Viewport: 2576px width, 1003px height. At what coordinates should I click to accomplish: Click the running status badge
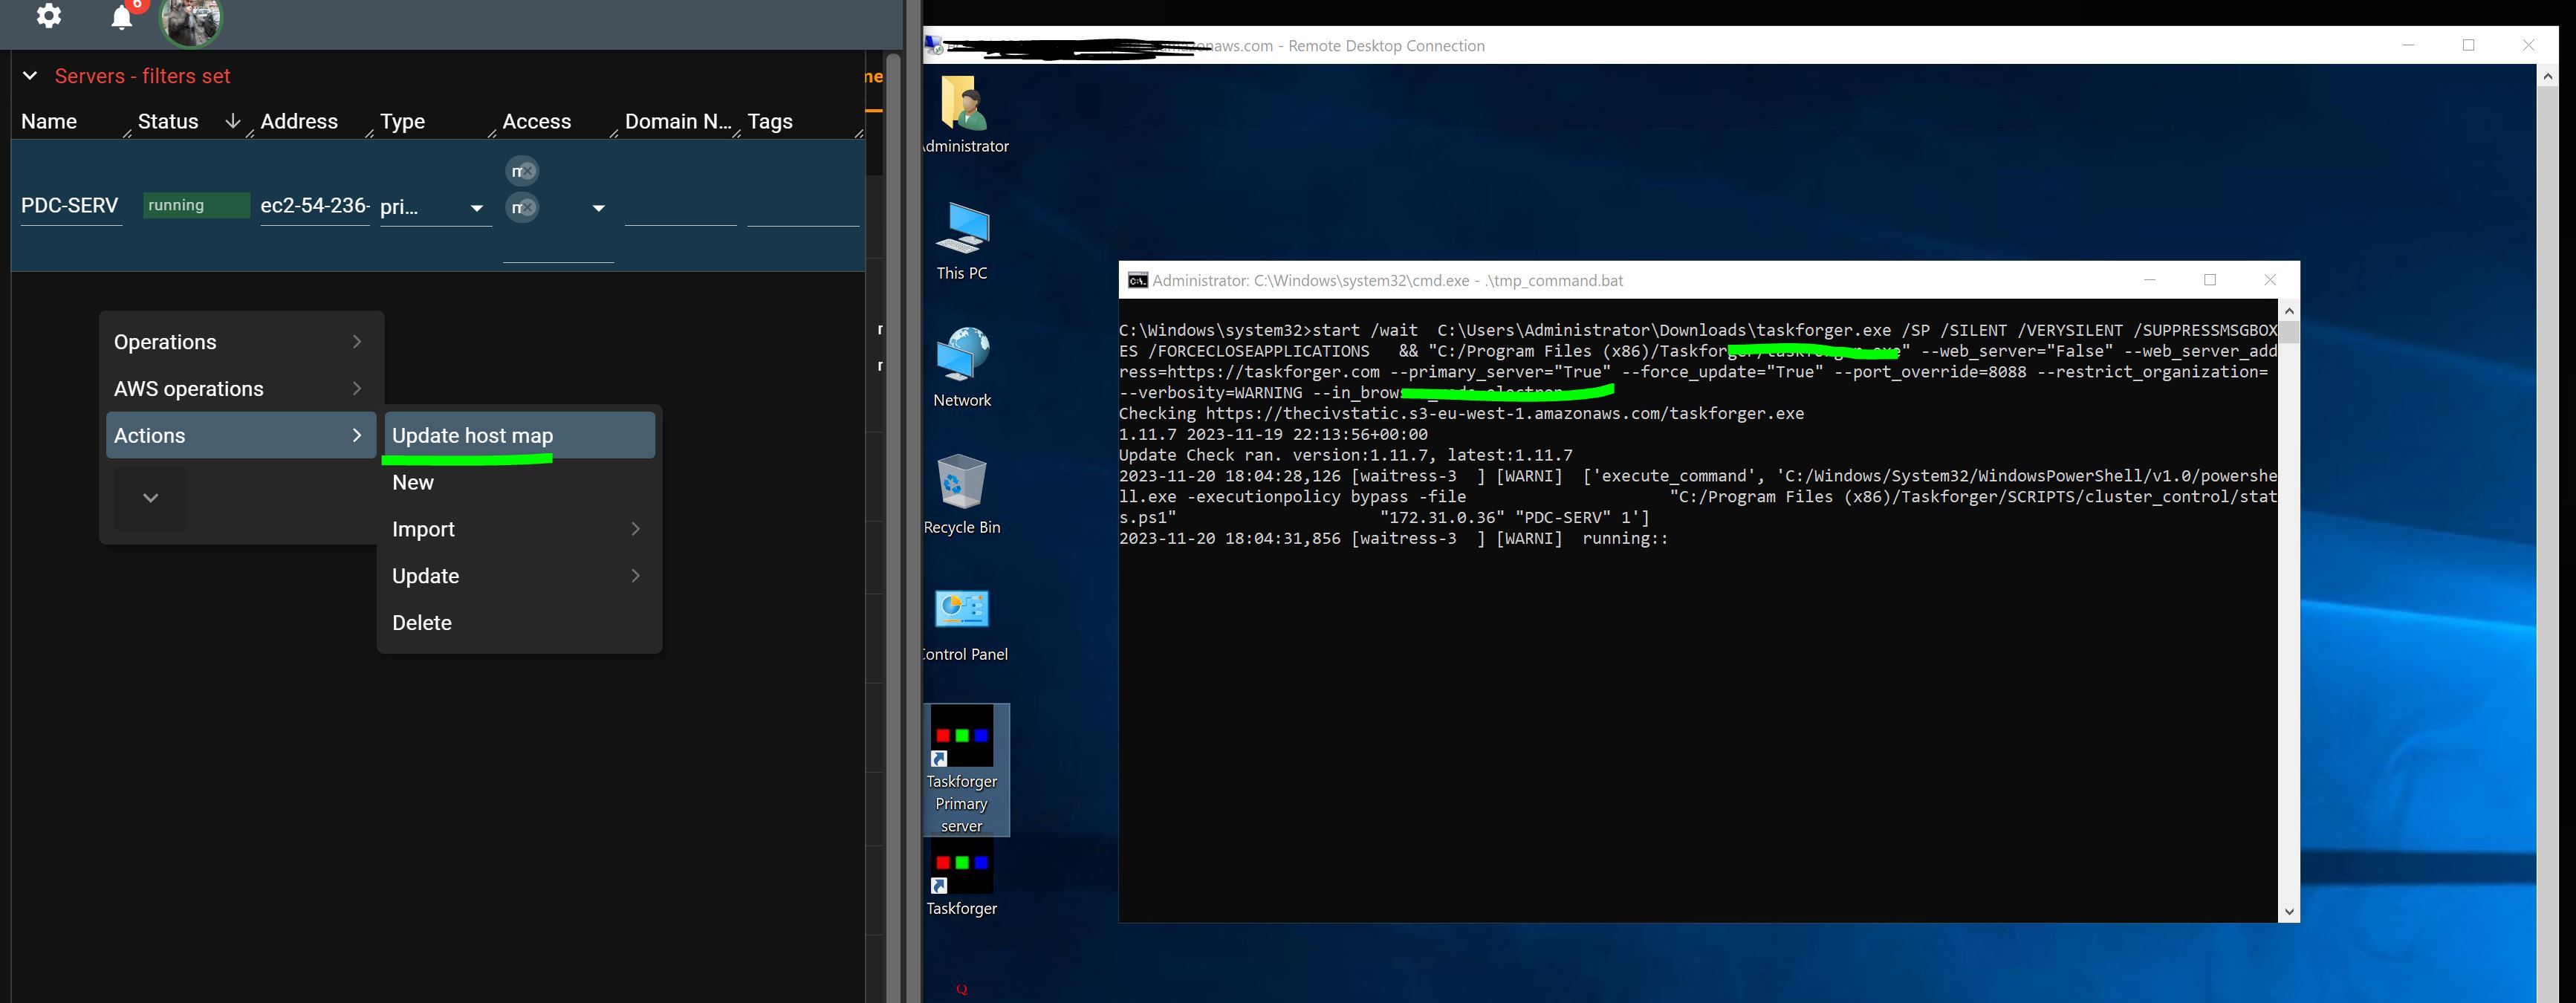(x=196, y=205)
